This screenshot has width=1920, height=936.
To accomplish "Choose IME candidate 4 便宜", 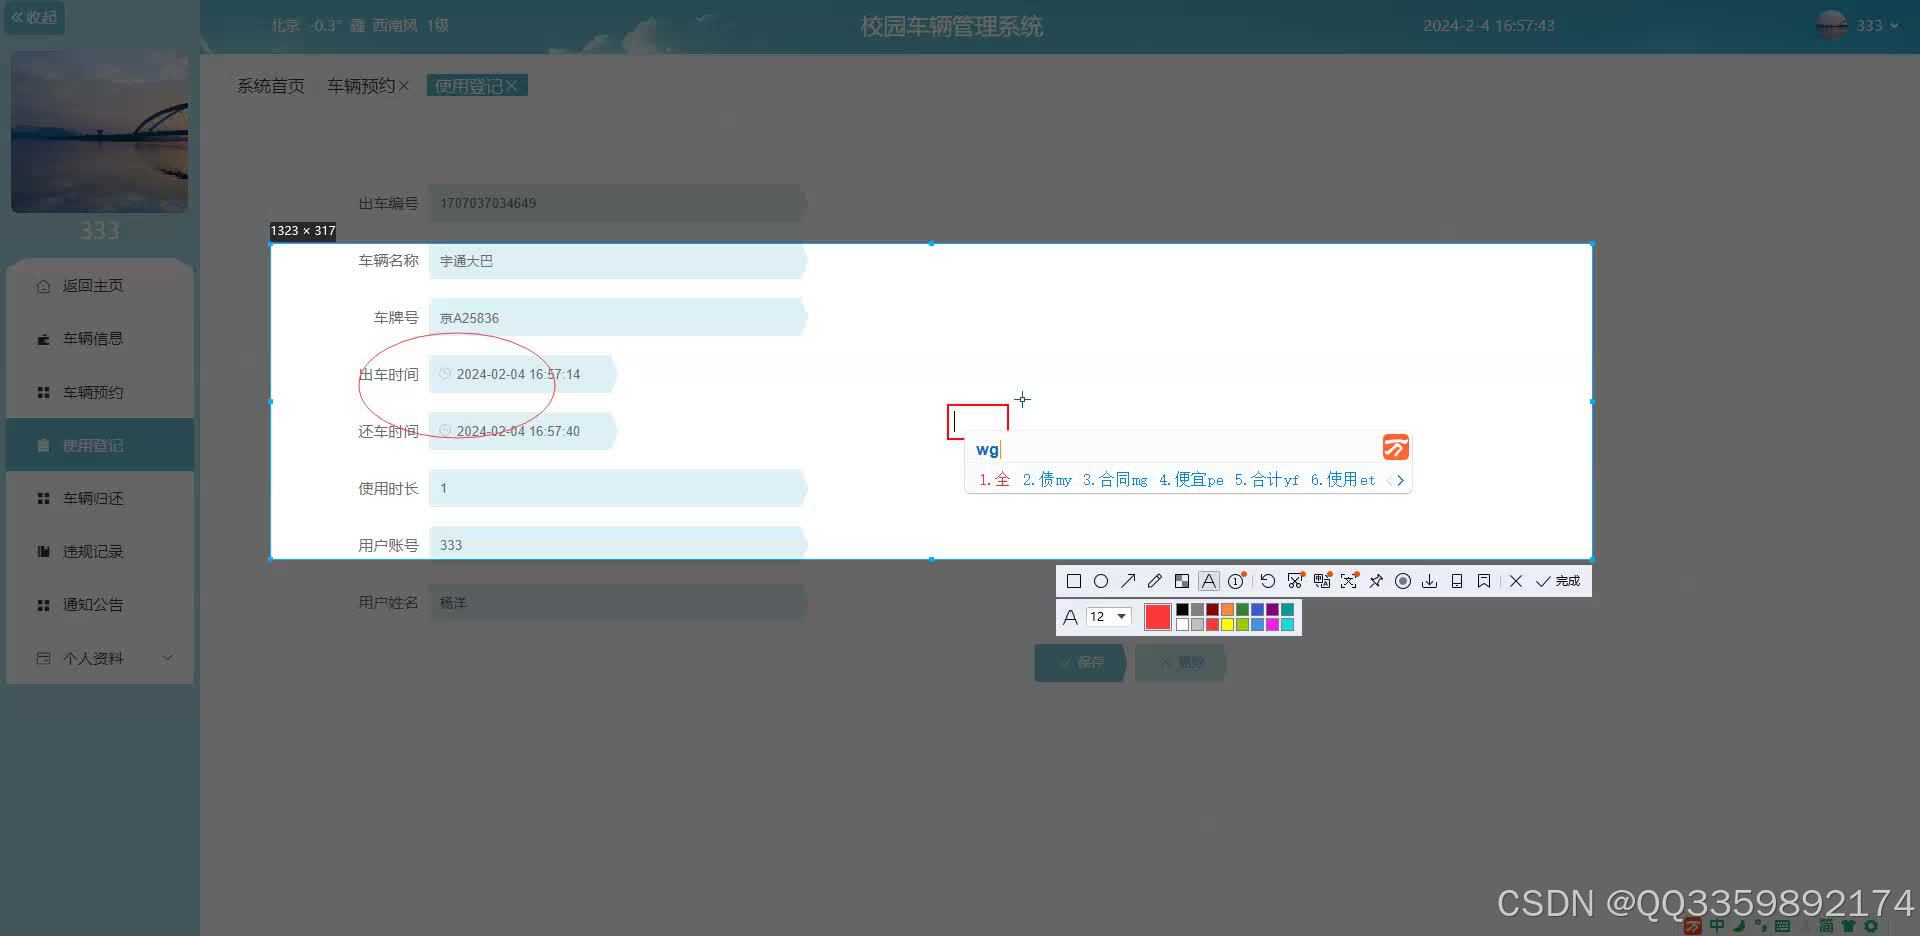I will click(1191, 480).
